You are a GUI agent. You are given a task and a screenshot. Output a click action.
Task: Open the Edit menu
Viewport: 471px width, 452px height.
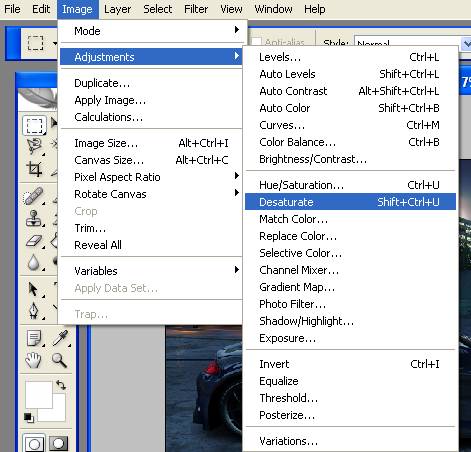[x=41, y=9]
